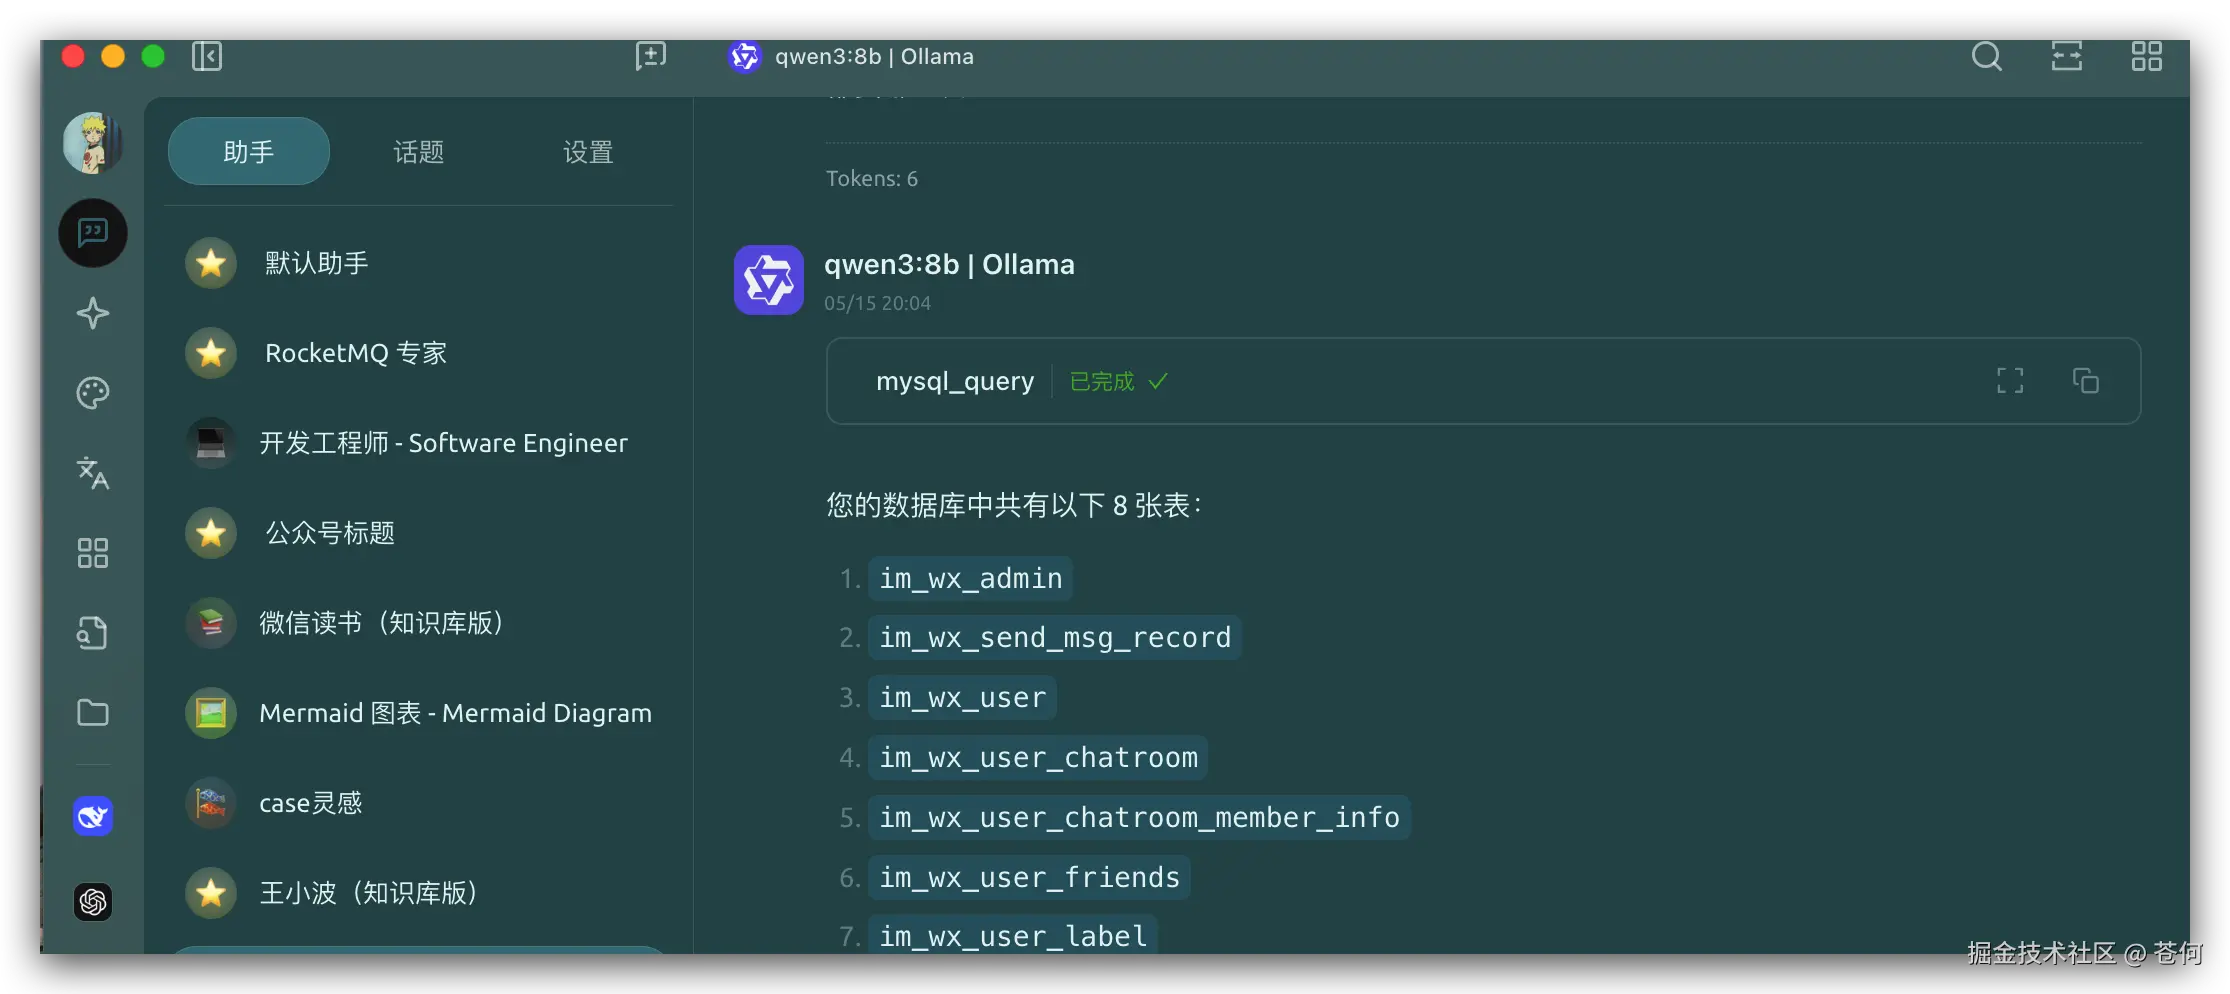2230x994 pixels.
Task: Click the im_wx_user_friends table name
Action: 1029,877
